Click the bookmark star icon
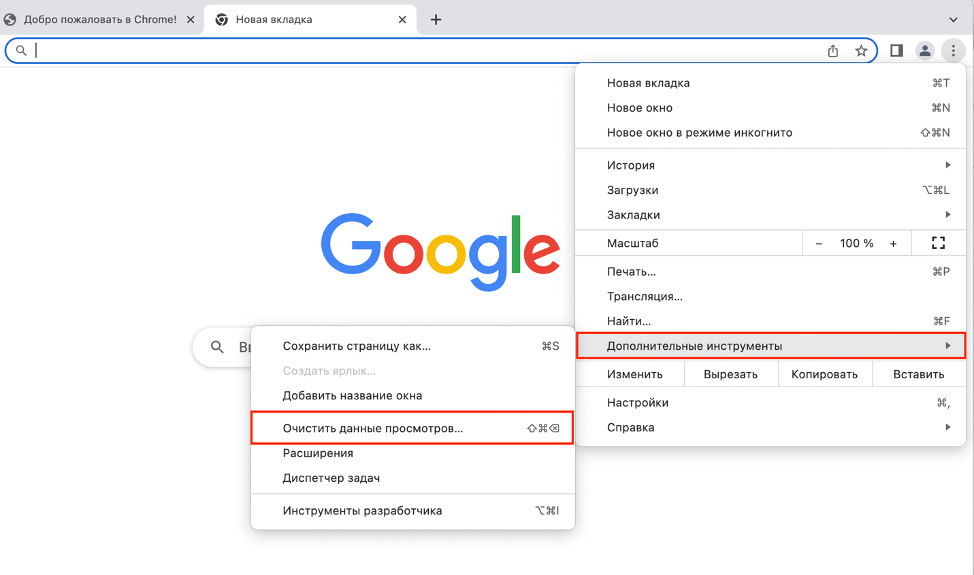The height and width of the screenshot is (575, 974). [861, 51]
